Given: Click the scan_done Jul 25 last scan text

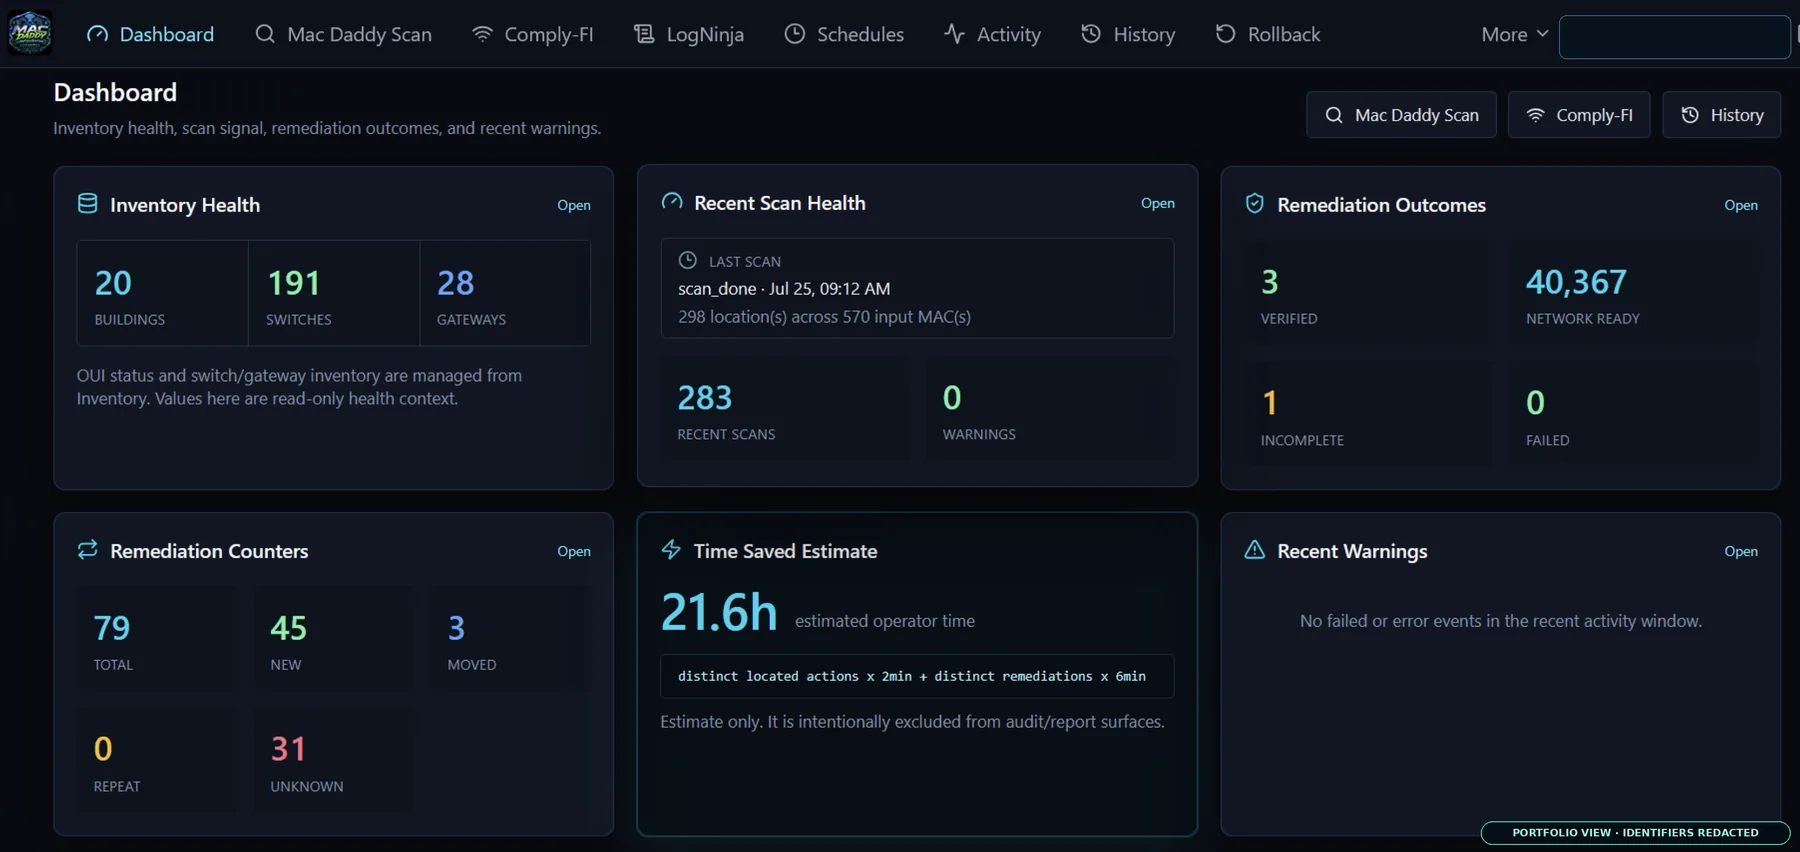Looking at the screenshot, I should tap(784, 288).
